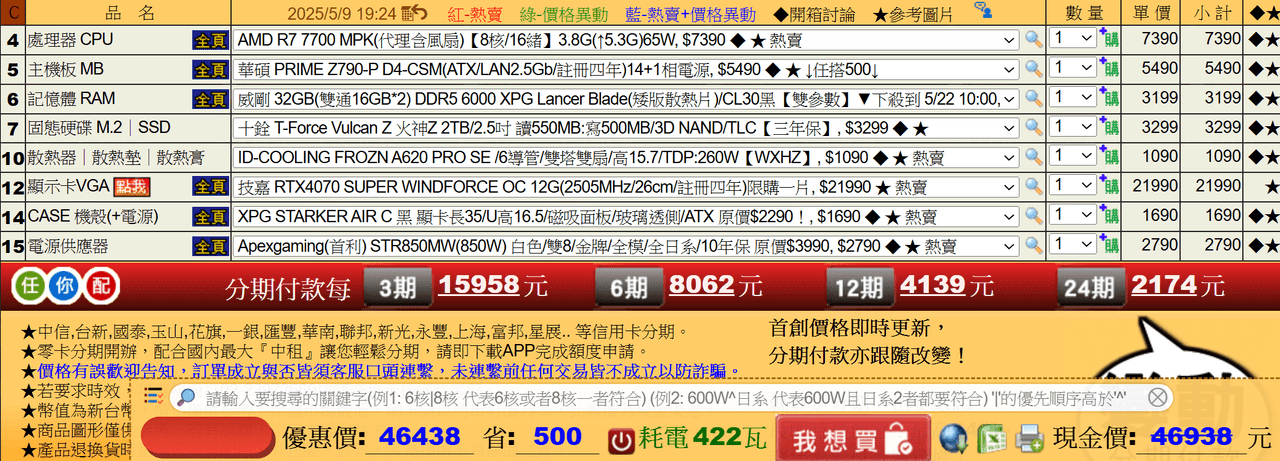Click the 全頁 button on the CPU row
The image size is (1280, 461).
tap(210, 40)
